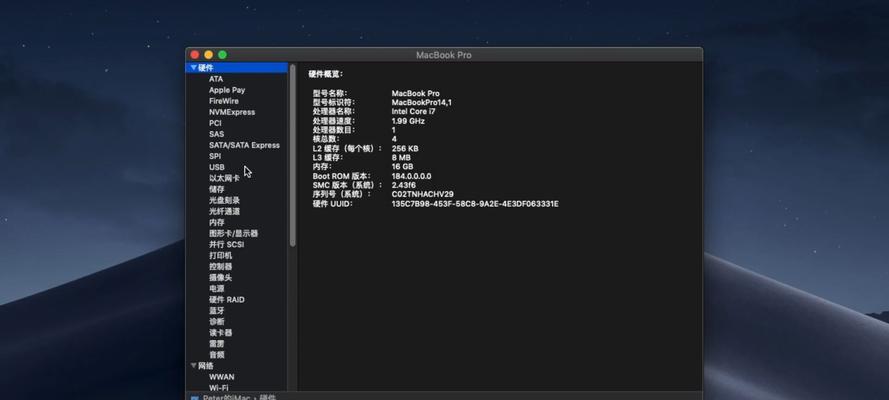
Task: Select SAS in the sidebar
Action: point(216,134)
